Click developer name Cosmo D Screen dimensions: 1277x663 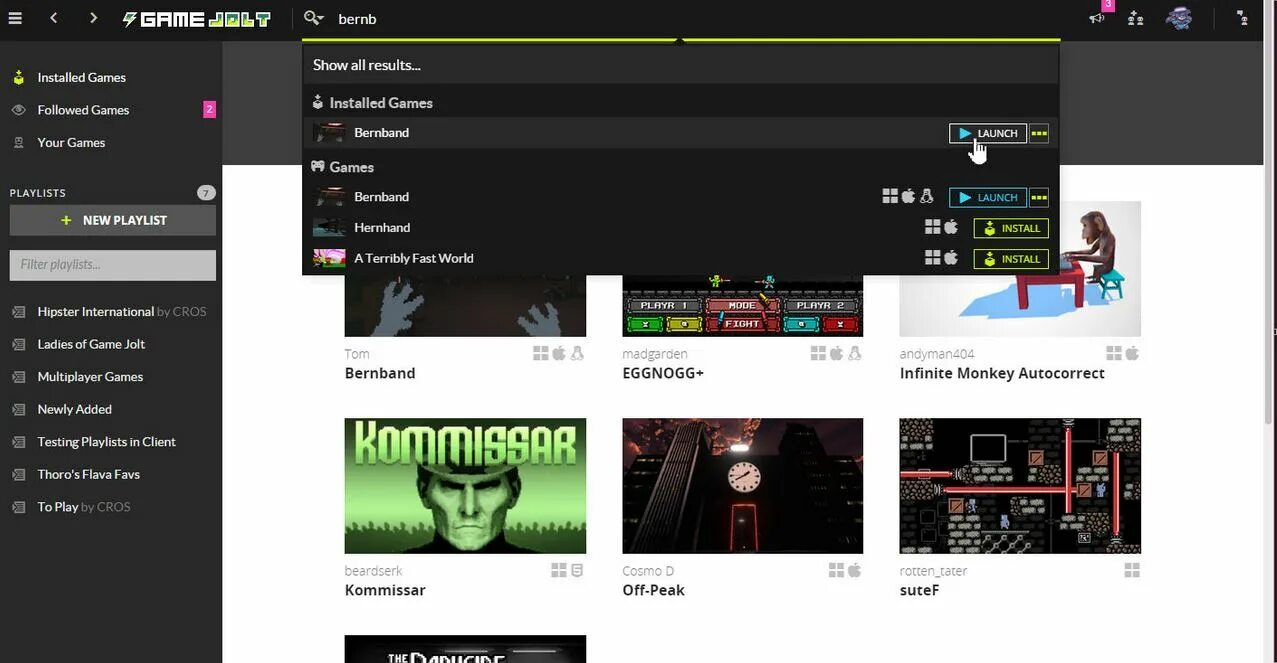click(x=648, y=571)
